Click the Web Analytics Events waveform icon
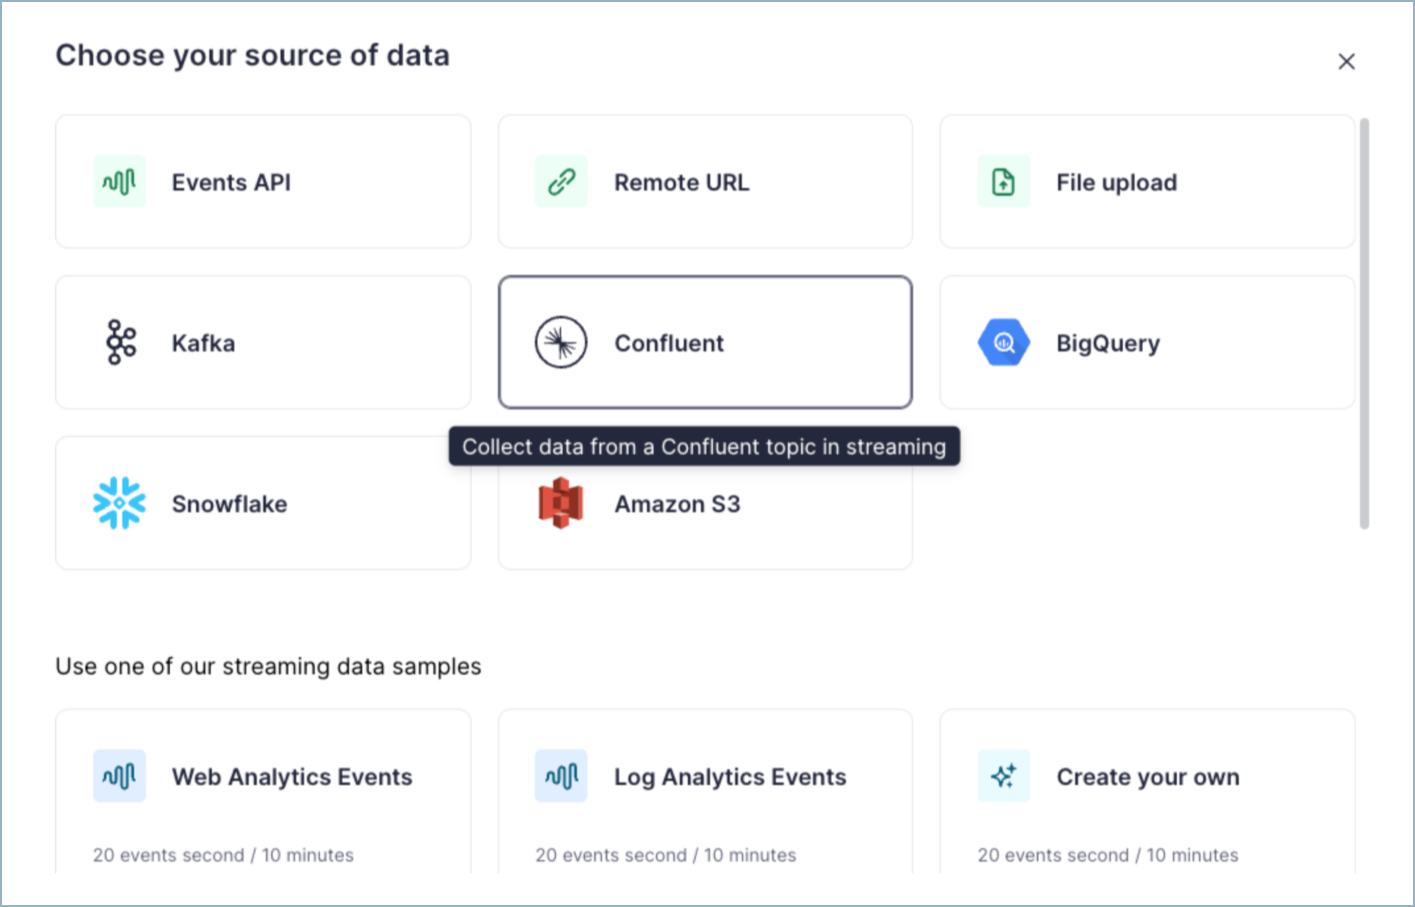Screen dimensions: 1415x907 [x=119, y=776]
